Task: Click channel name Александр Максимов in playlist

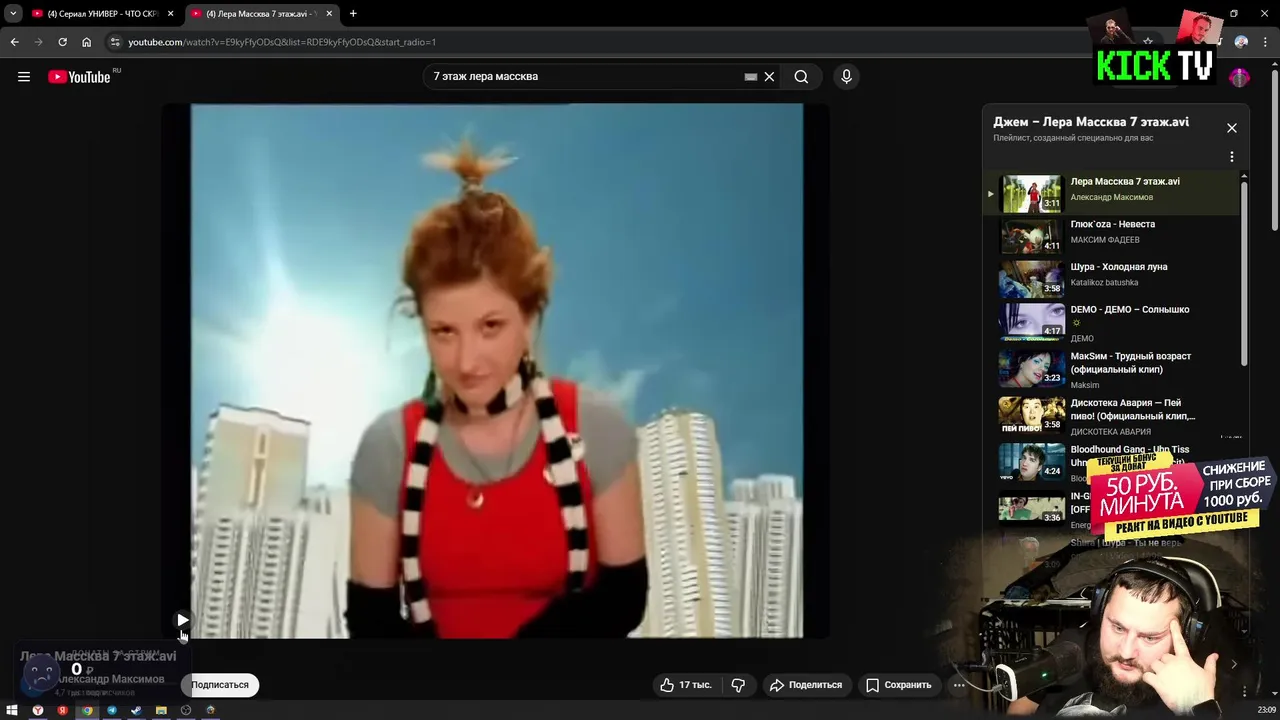Action: pos(1111,198)
